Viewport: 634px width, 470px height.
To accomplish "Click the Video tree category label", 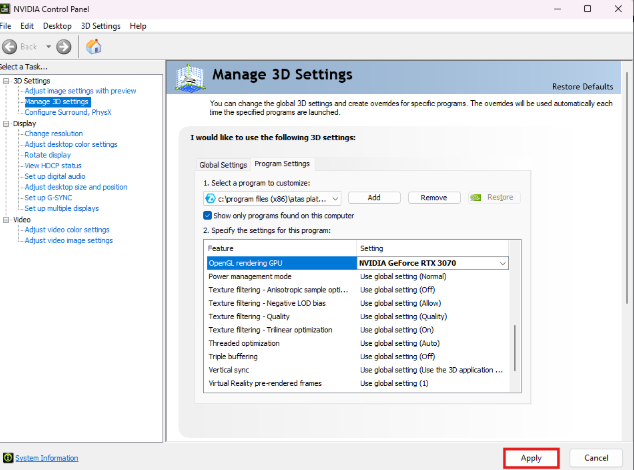I will click(x=22, y=220).
